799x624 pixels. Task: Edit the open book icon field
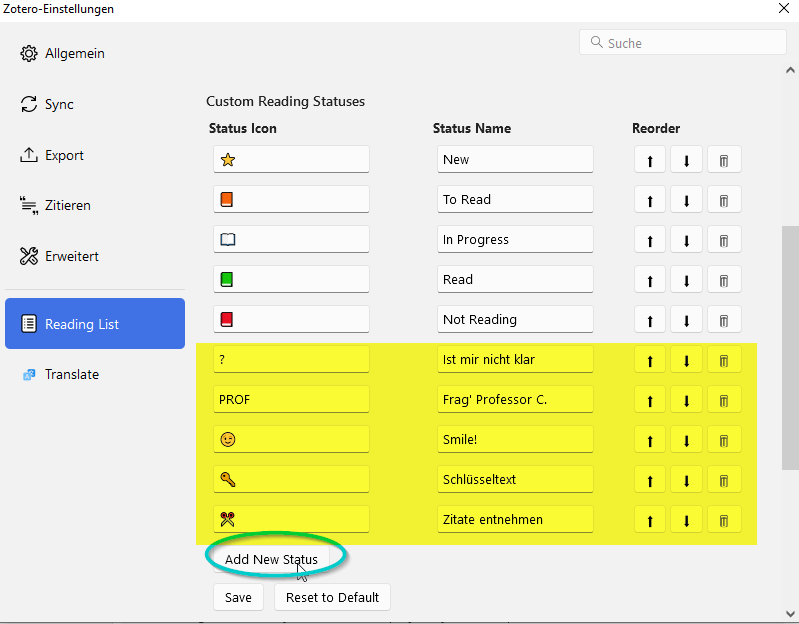[x=291, y=239]
